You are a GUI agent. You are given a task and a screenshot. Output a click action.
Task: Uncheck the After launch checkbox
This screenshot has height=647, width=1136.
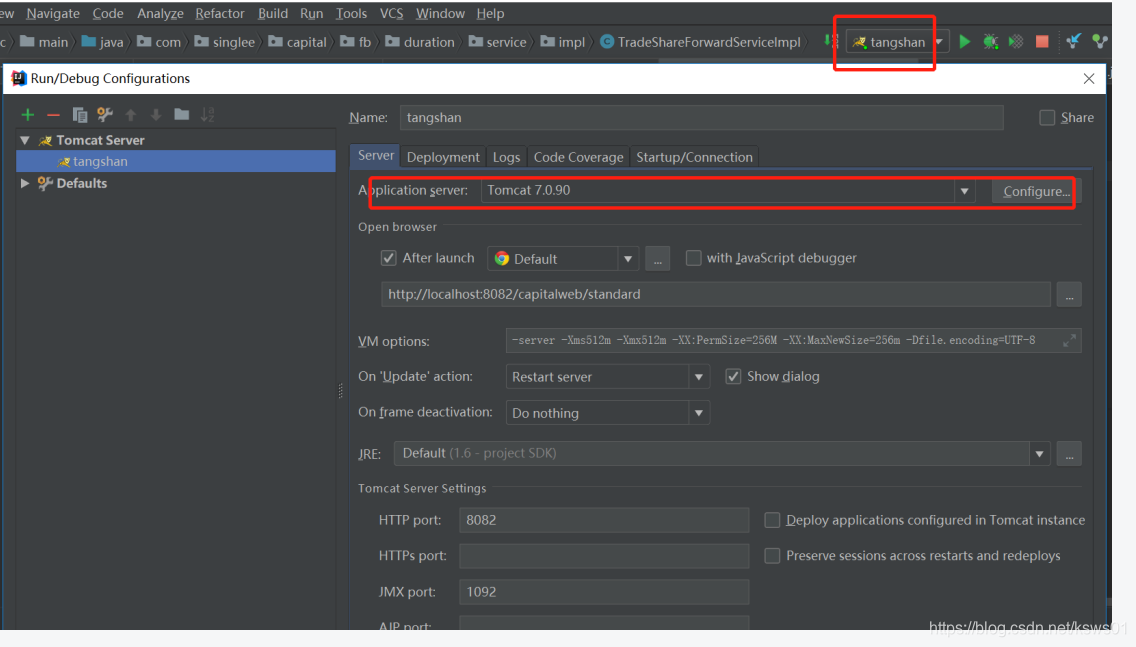(x=388, y=258)
